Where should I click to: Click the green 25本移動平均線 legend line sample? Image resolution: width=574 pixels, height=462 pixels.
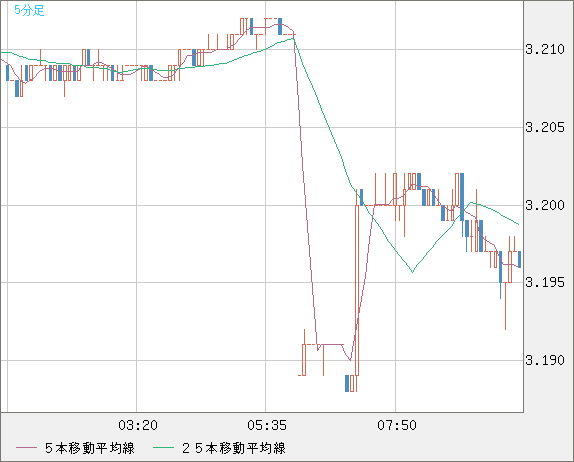coord(163,448)
